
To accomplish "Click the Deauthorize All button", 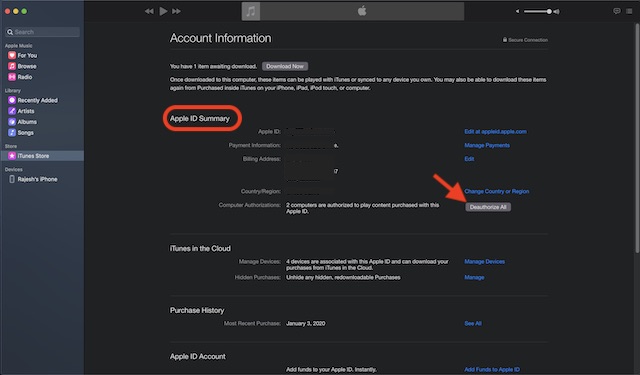I will click(x=488, y=207).
